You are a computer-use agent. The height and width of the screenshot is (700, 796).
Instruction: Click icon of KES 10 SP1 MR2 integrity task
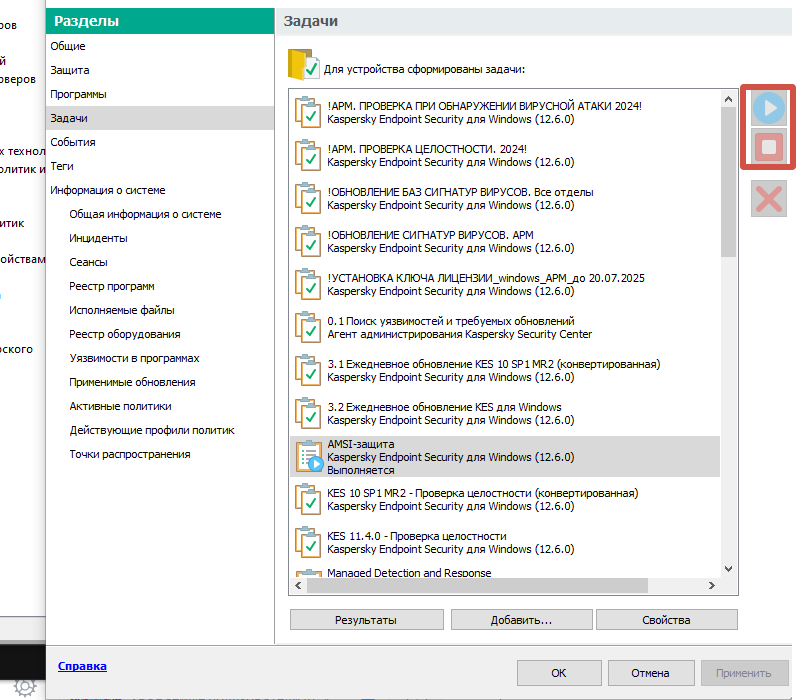coord(308,499)
